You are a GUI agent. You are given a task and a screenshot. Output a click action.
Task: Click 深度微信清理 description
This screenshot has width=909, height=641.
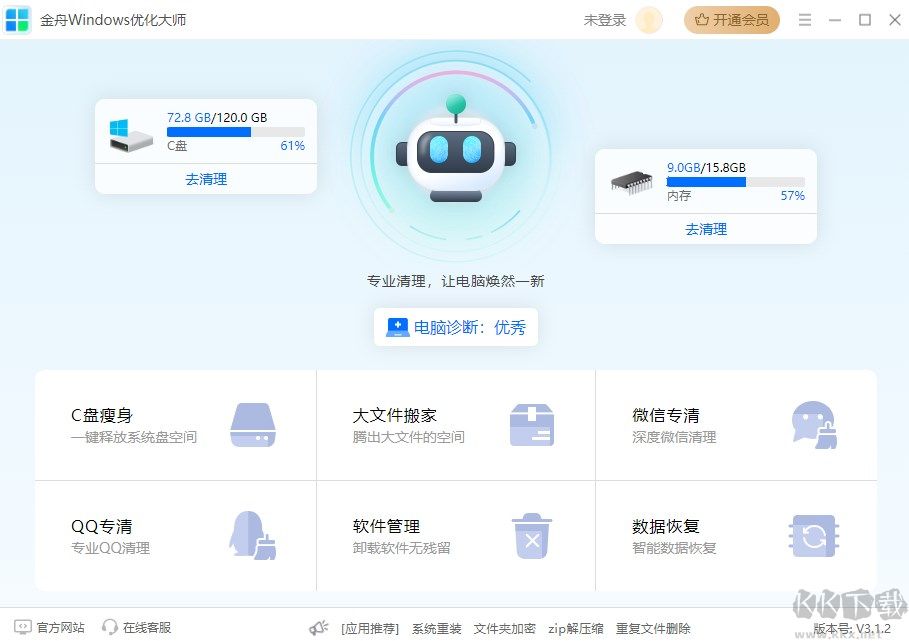click(x=674, y=437)
